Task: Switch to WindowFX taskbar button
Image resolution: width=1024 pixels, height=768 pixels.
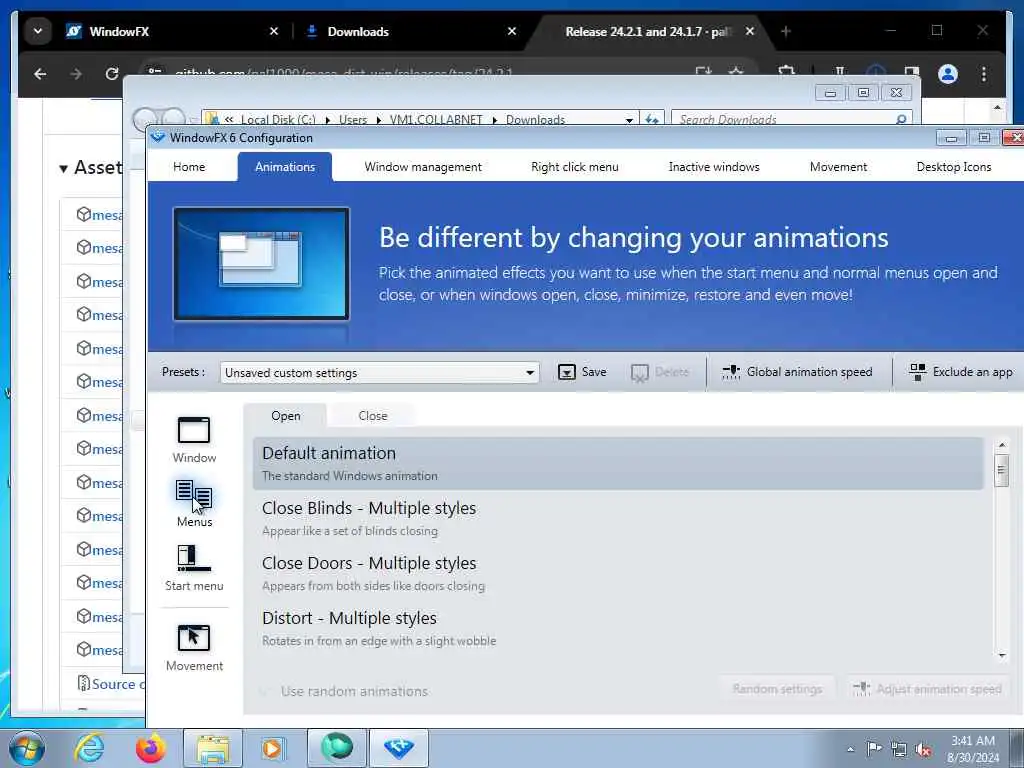Action: (399, 748)
